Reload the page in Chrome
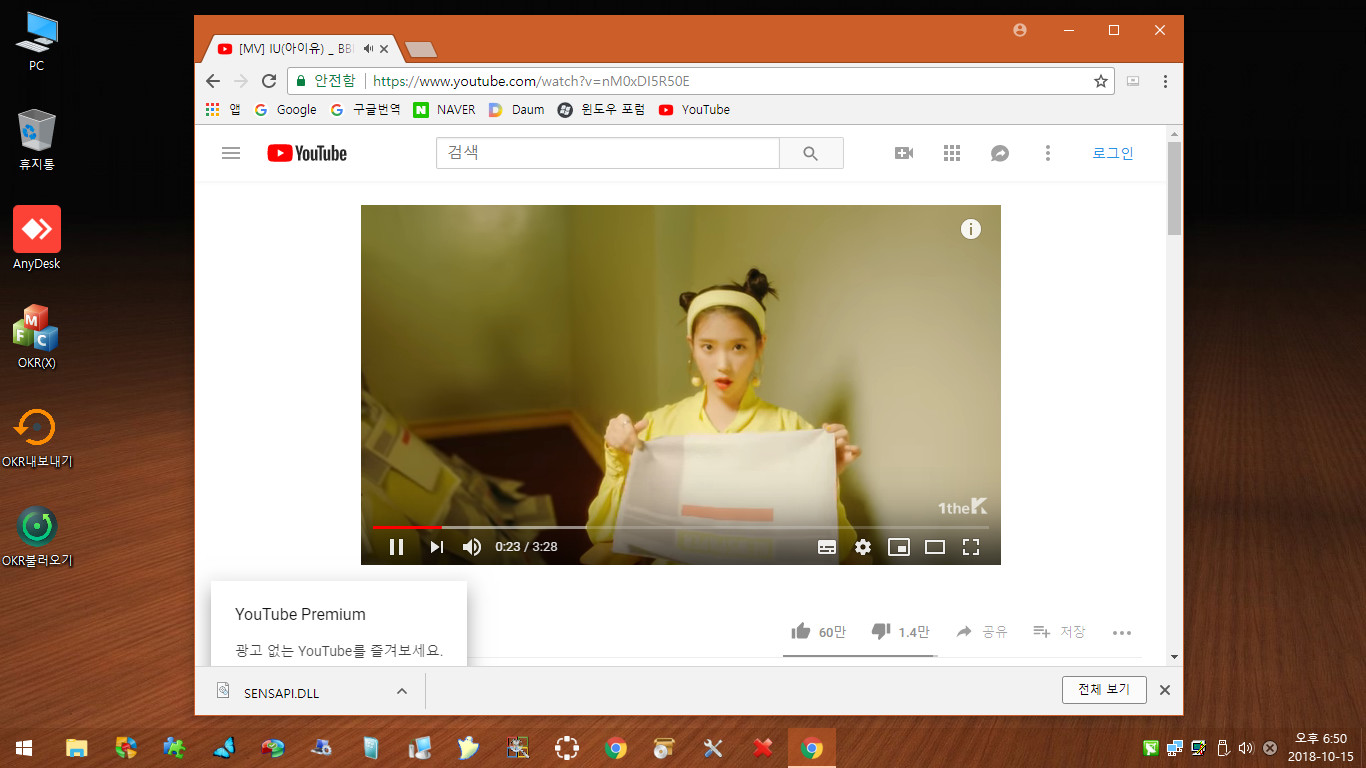Image resolution: width=1366 pixels, height=768 pixels. (x=268, y=81)
